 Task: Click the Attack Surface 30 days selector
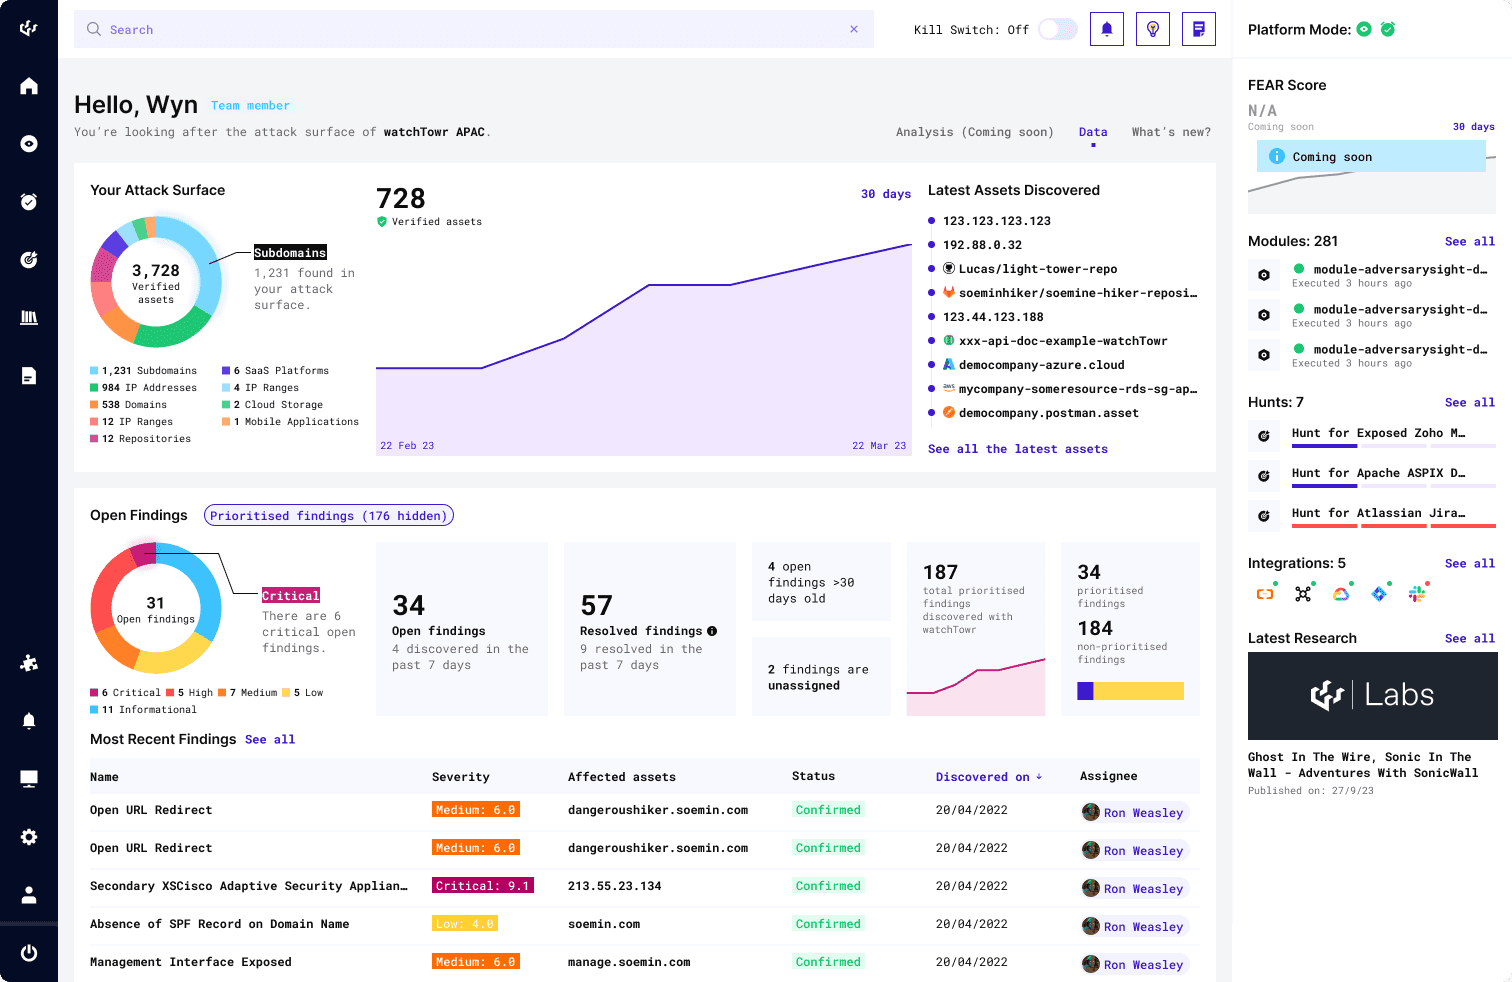[886, 194]
